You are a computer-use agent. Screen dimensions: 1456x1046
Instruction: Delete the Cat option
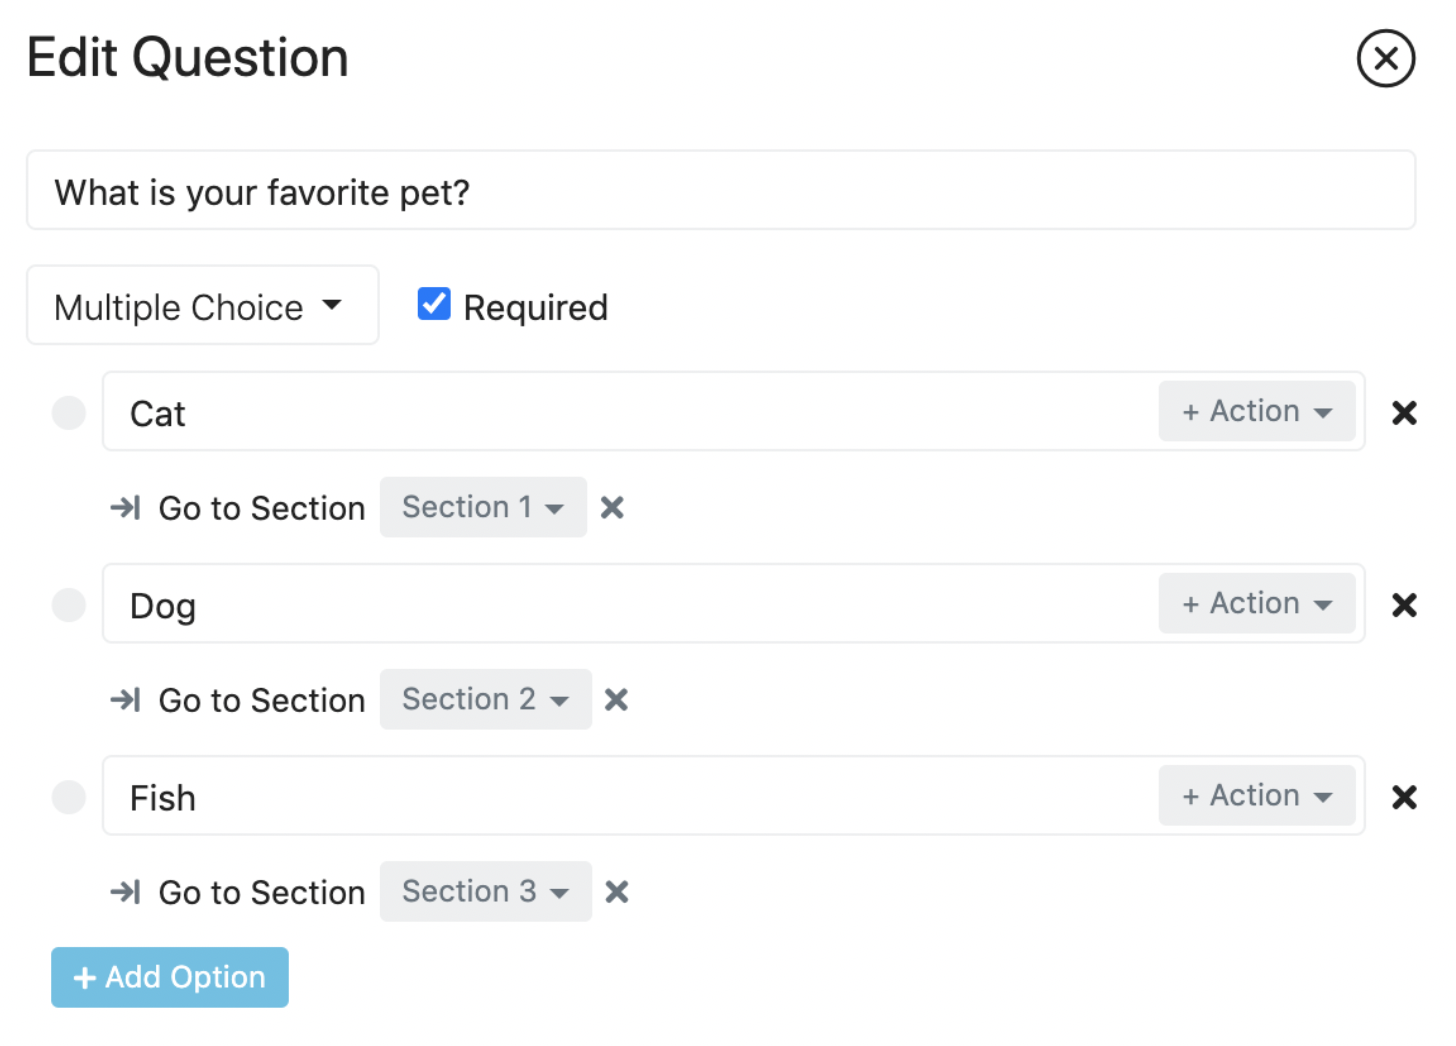tap(1404, 413)
